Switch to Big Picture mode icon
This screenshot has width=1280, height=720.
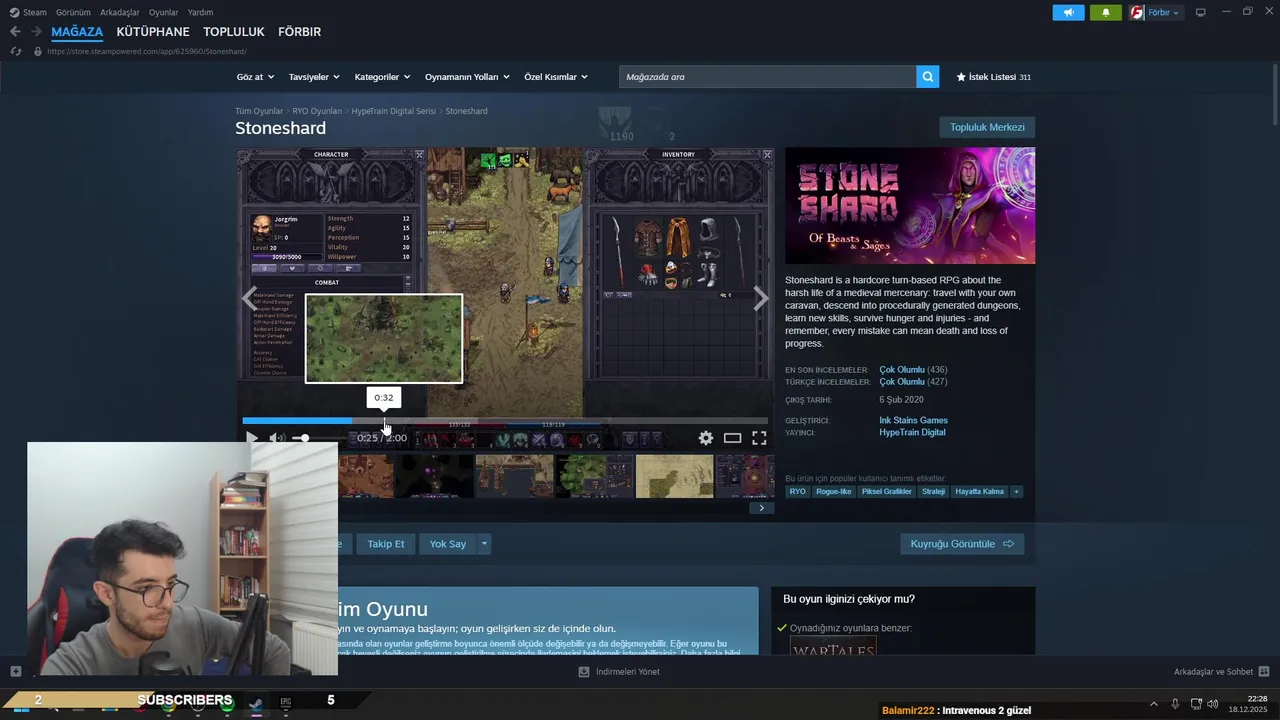point(1201,13)
